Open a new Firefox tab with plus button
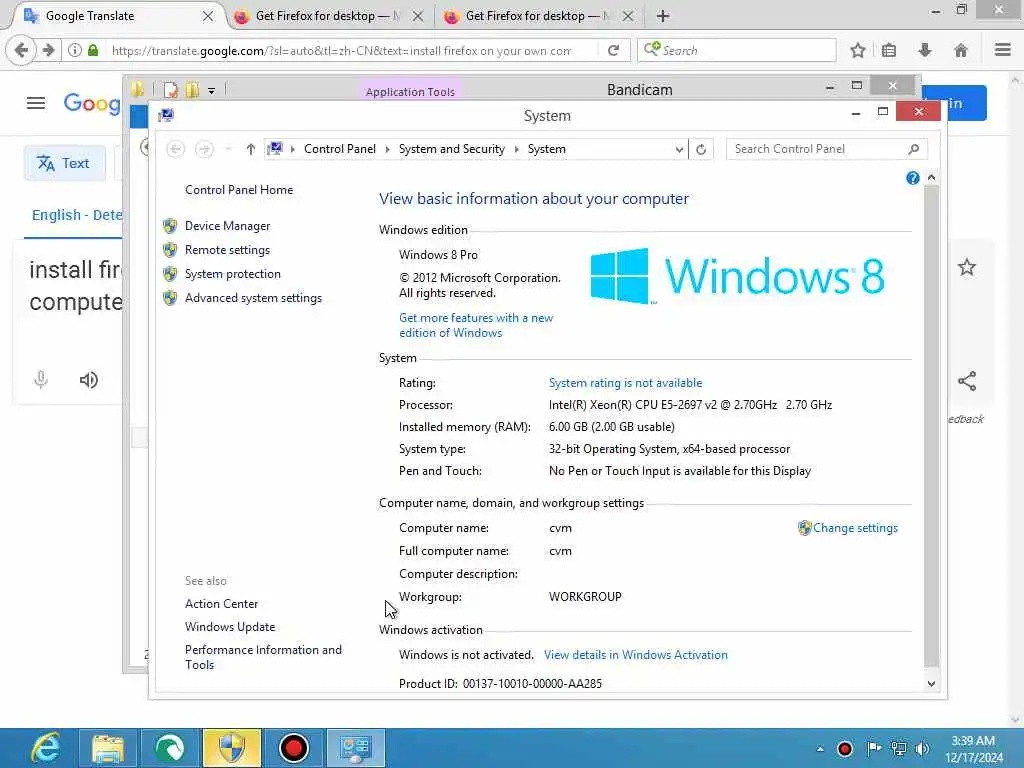1024x768 pixels. coord(663,16)
